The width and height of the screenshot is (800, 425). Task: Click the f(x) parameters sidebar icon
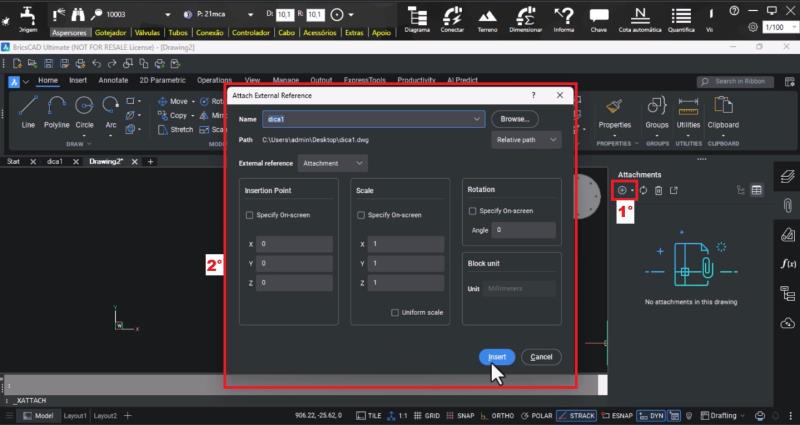pyautogui.click(x=787, y=263)
